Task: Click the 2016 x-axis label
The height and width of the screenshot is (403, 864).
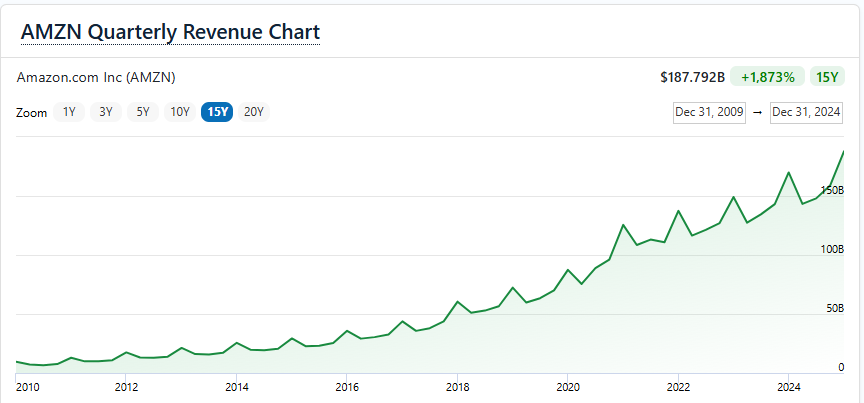Action: 346,387
